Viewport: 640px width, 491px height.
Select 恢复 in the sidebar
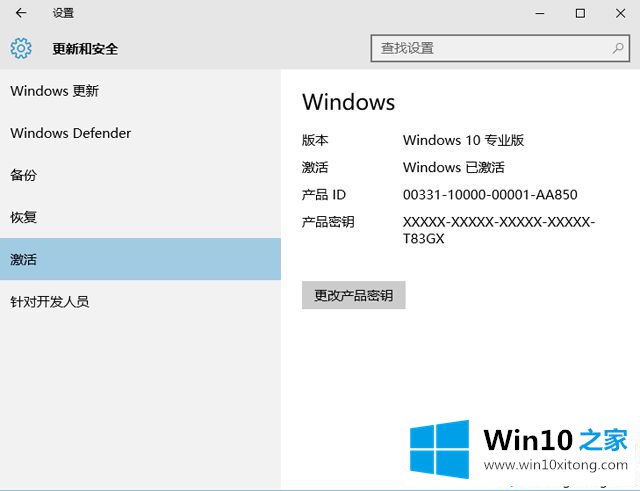pos(140,217)
